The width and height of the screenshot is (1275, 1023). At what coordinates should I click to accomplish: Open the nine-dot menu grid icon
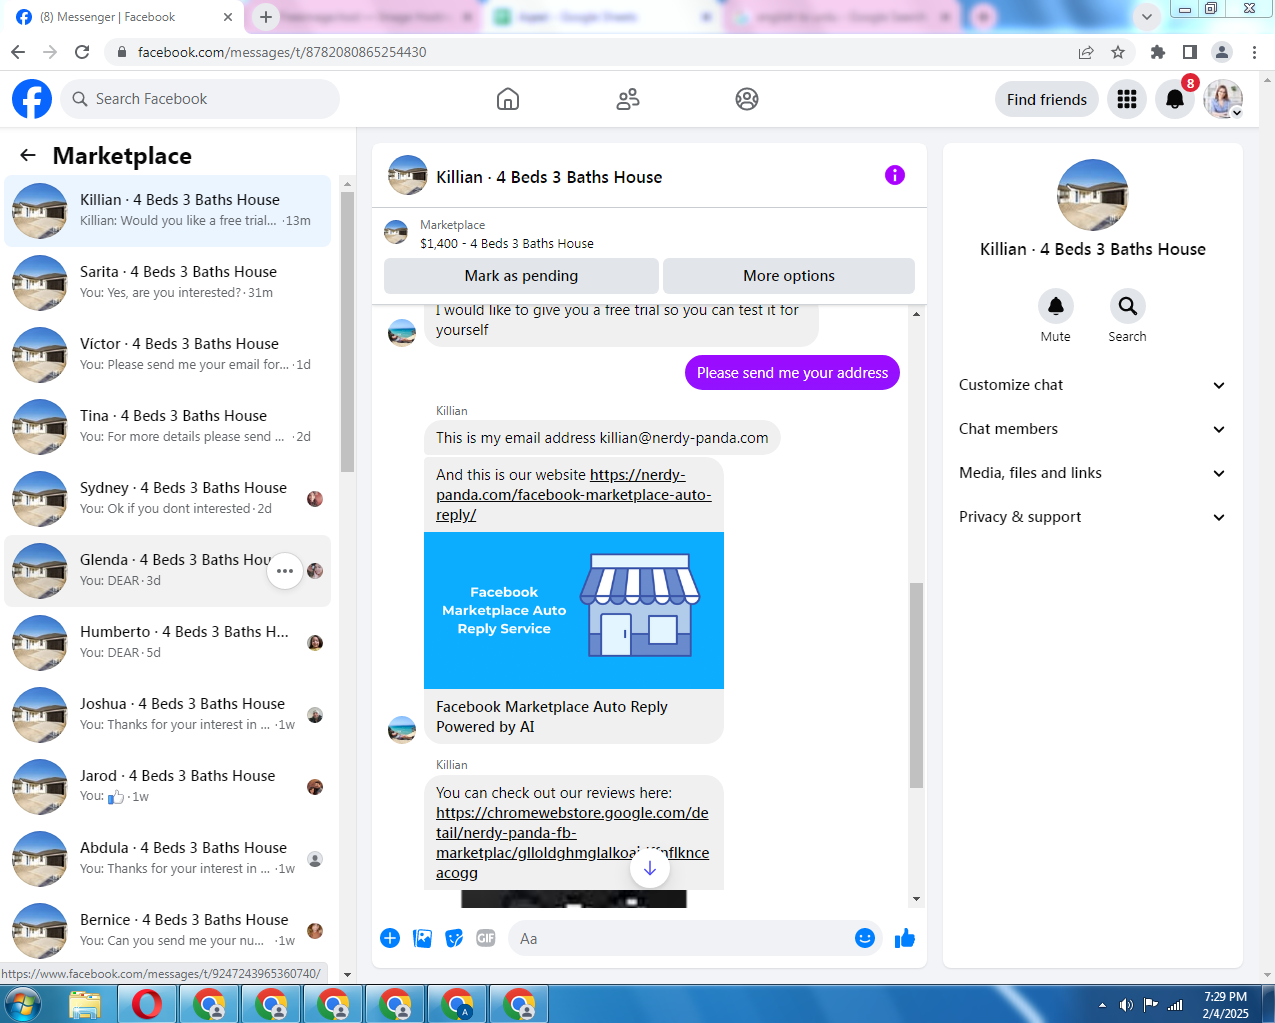[1127, 99]
